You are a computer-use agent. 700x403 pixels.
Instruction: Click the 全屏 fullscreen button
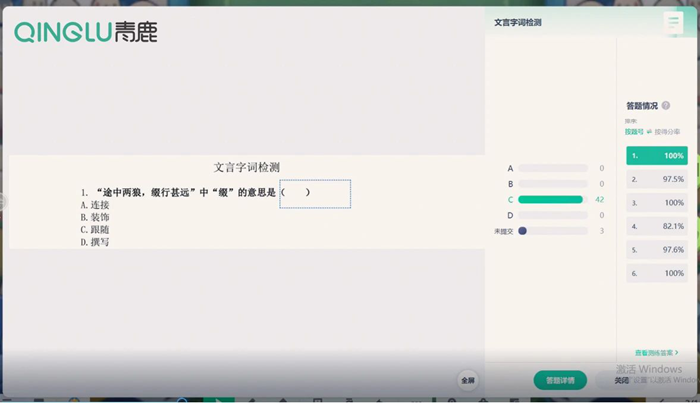(468, 380)
